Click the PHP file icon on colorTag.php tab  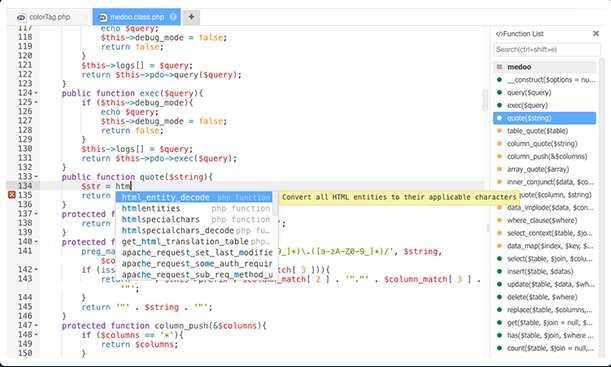tap(21, 18)
